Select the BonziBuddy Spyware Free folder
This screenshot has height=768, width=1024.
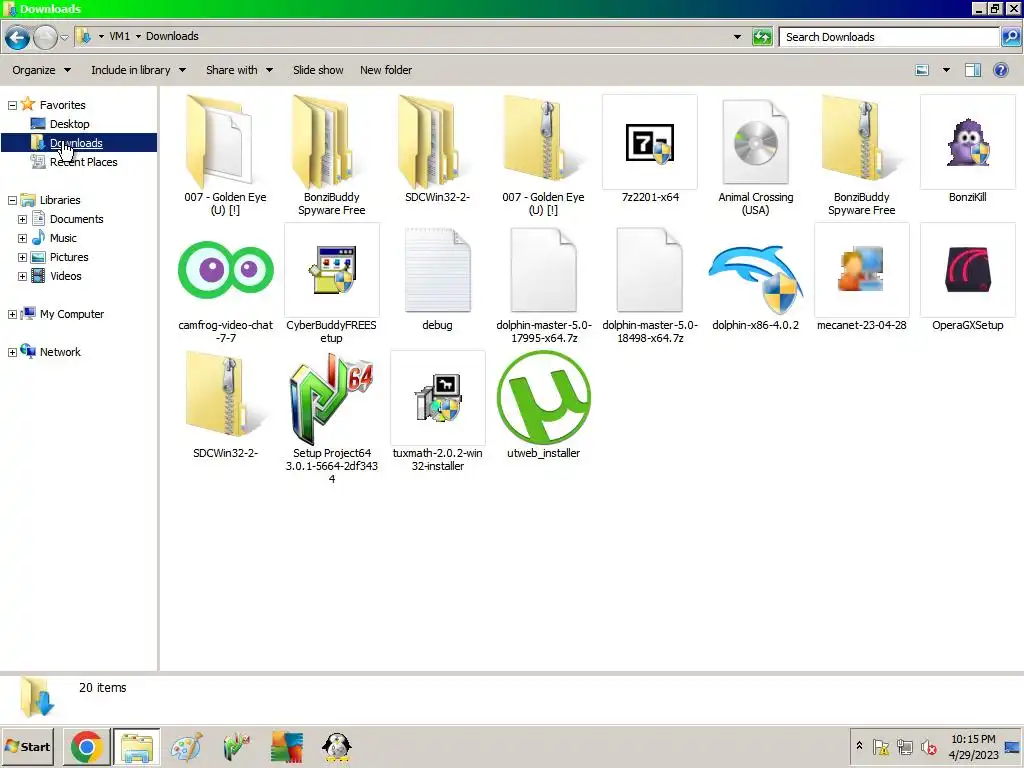(x=331, y=142)
